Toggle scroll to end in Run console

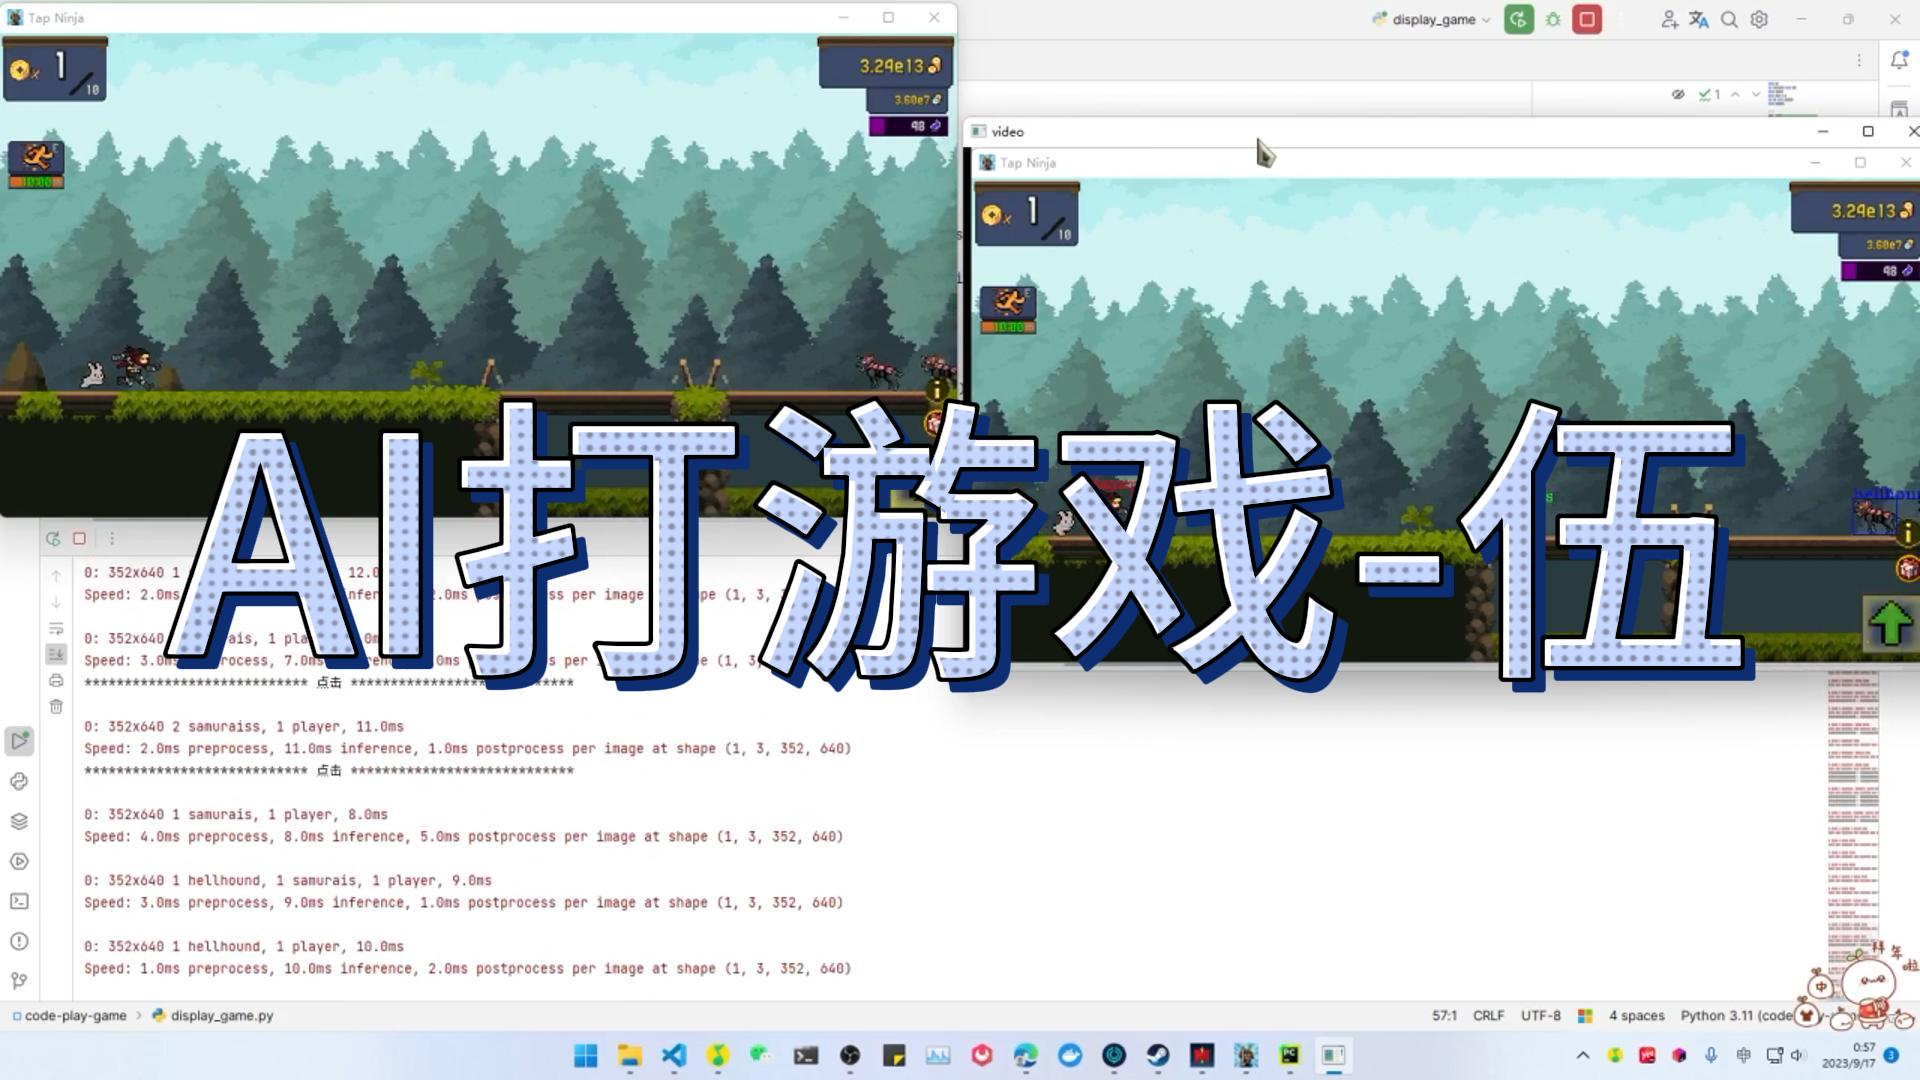[56, 654]
